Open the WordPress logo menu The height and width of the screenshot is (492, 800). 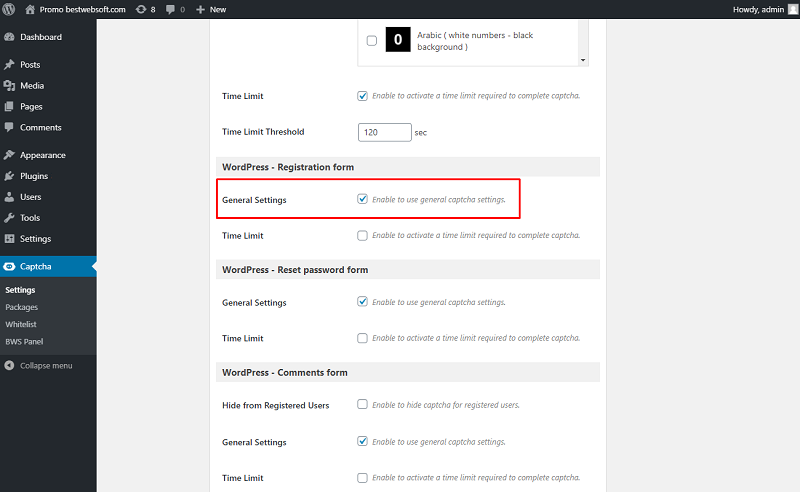click(9, 9)
